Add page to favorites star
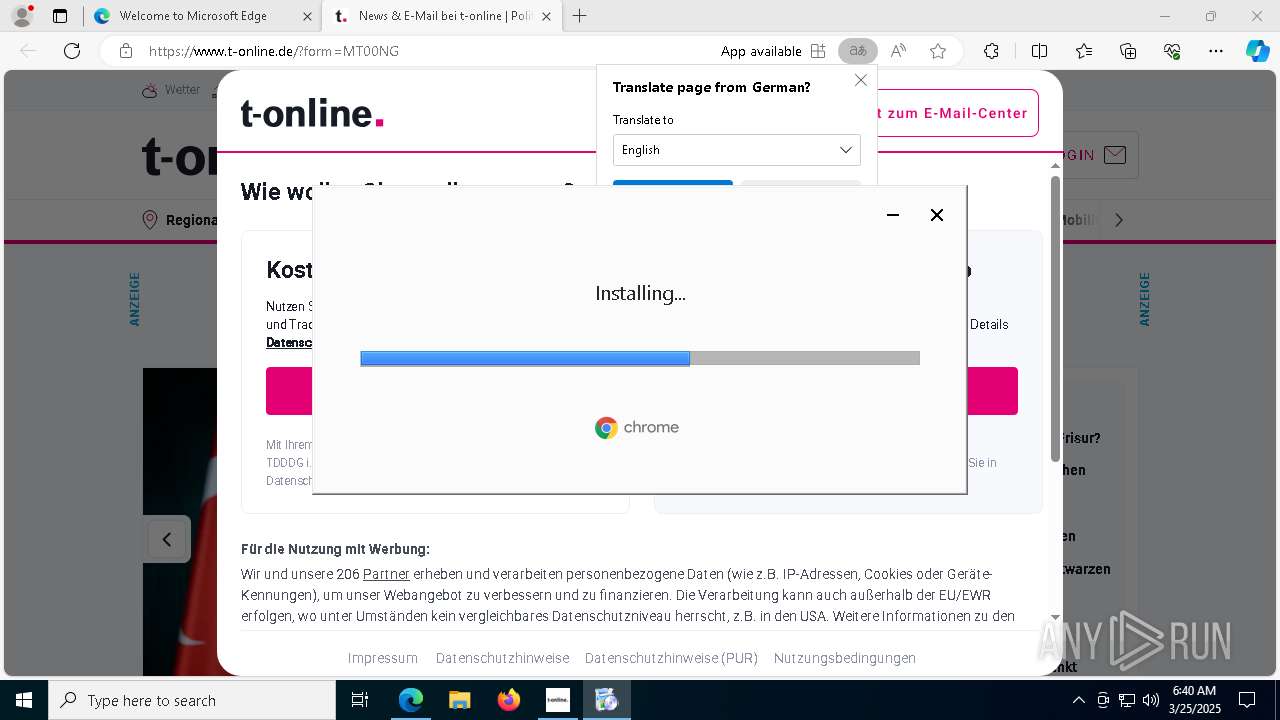The height and width of the screenshot is (720, 1280). (x=937, y=51)
